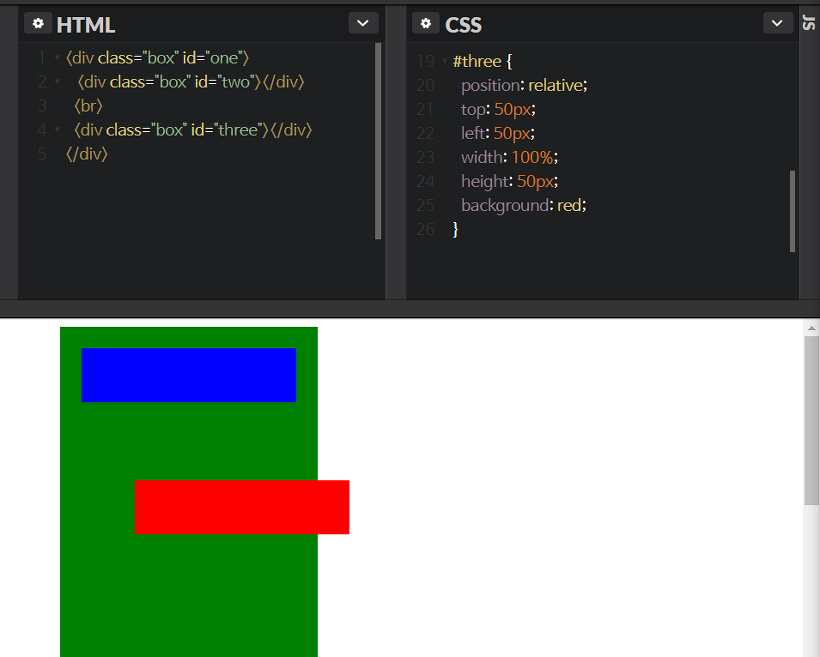Click the CSS editor vertical scrollbar thumb
This screenshot has width=820, height=657.
click(x=792, y=211)
